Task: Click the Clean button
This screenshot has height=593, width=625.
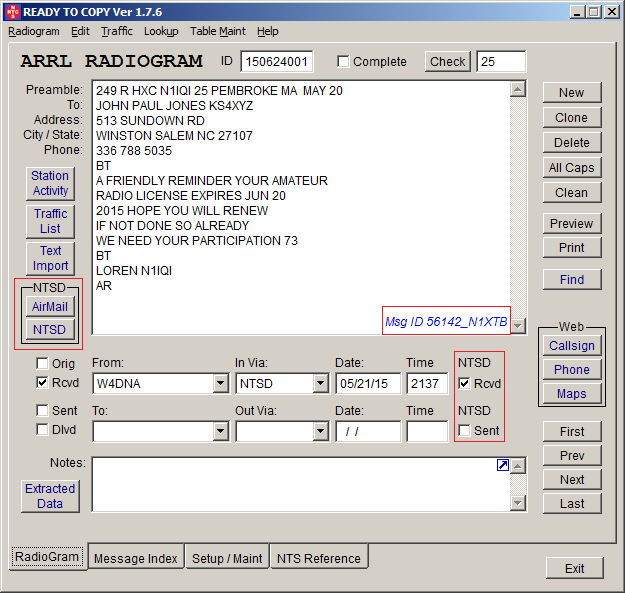Action: tap(572, 193)
